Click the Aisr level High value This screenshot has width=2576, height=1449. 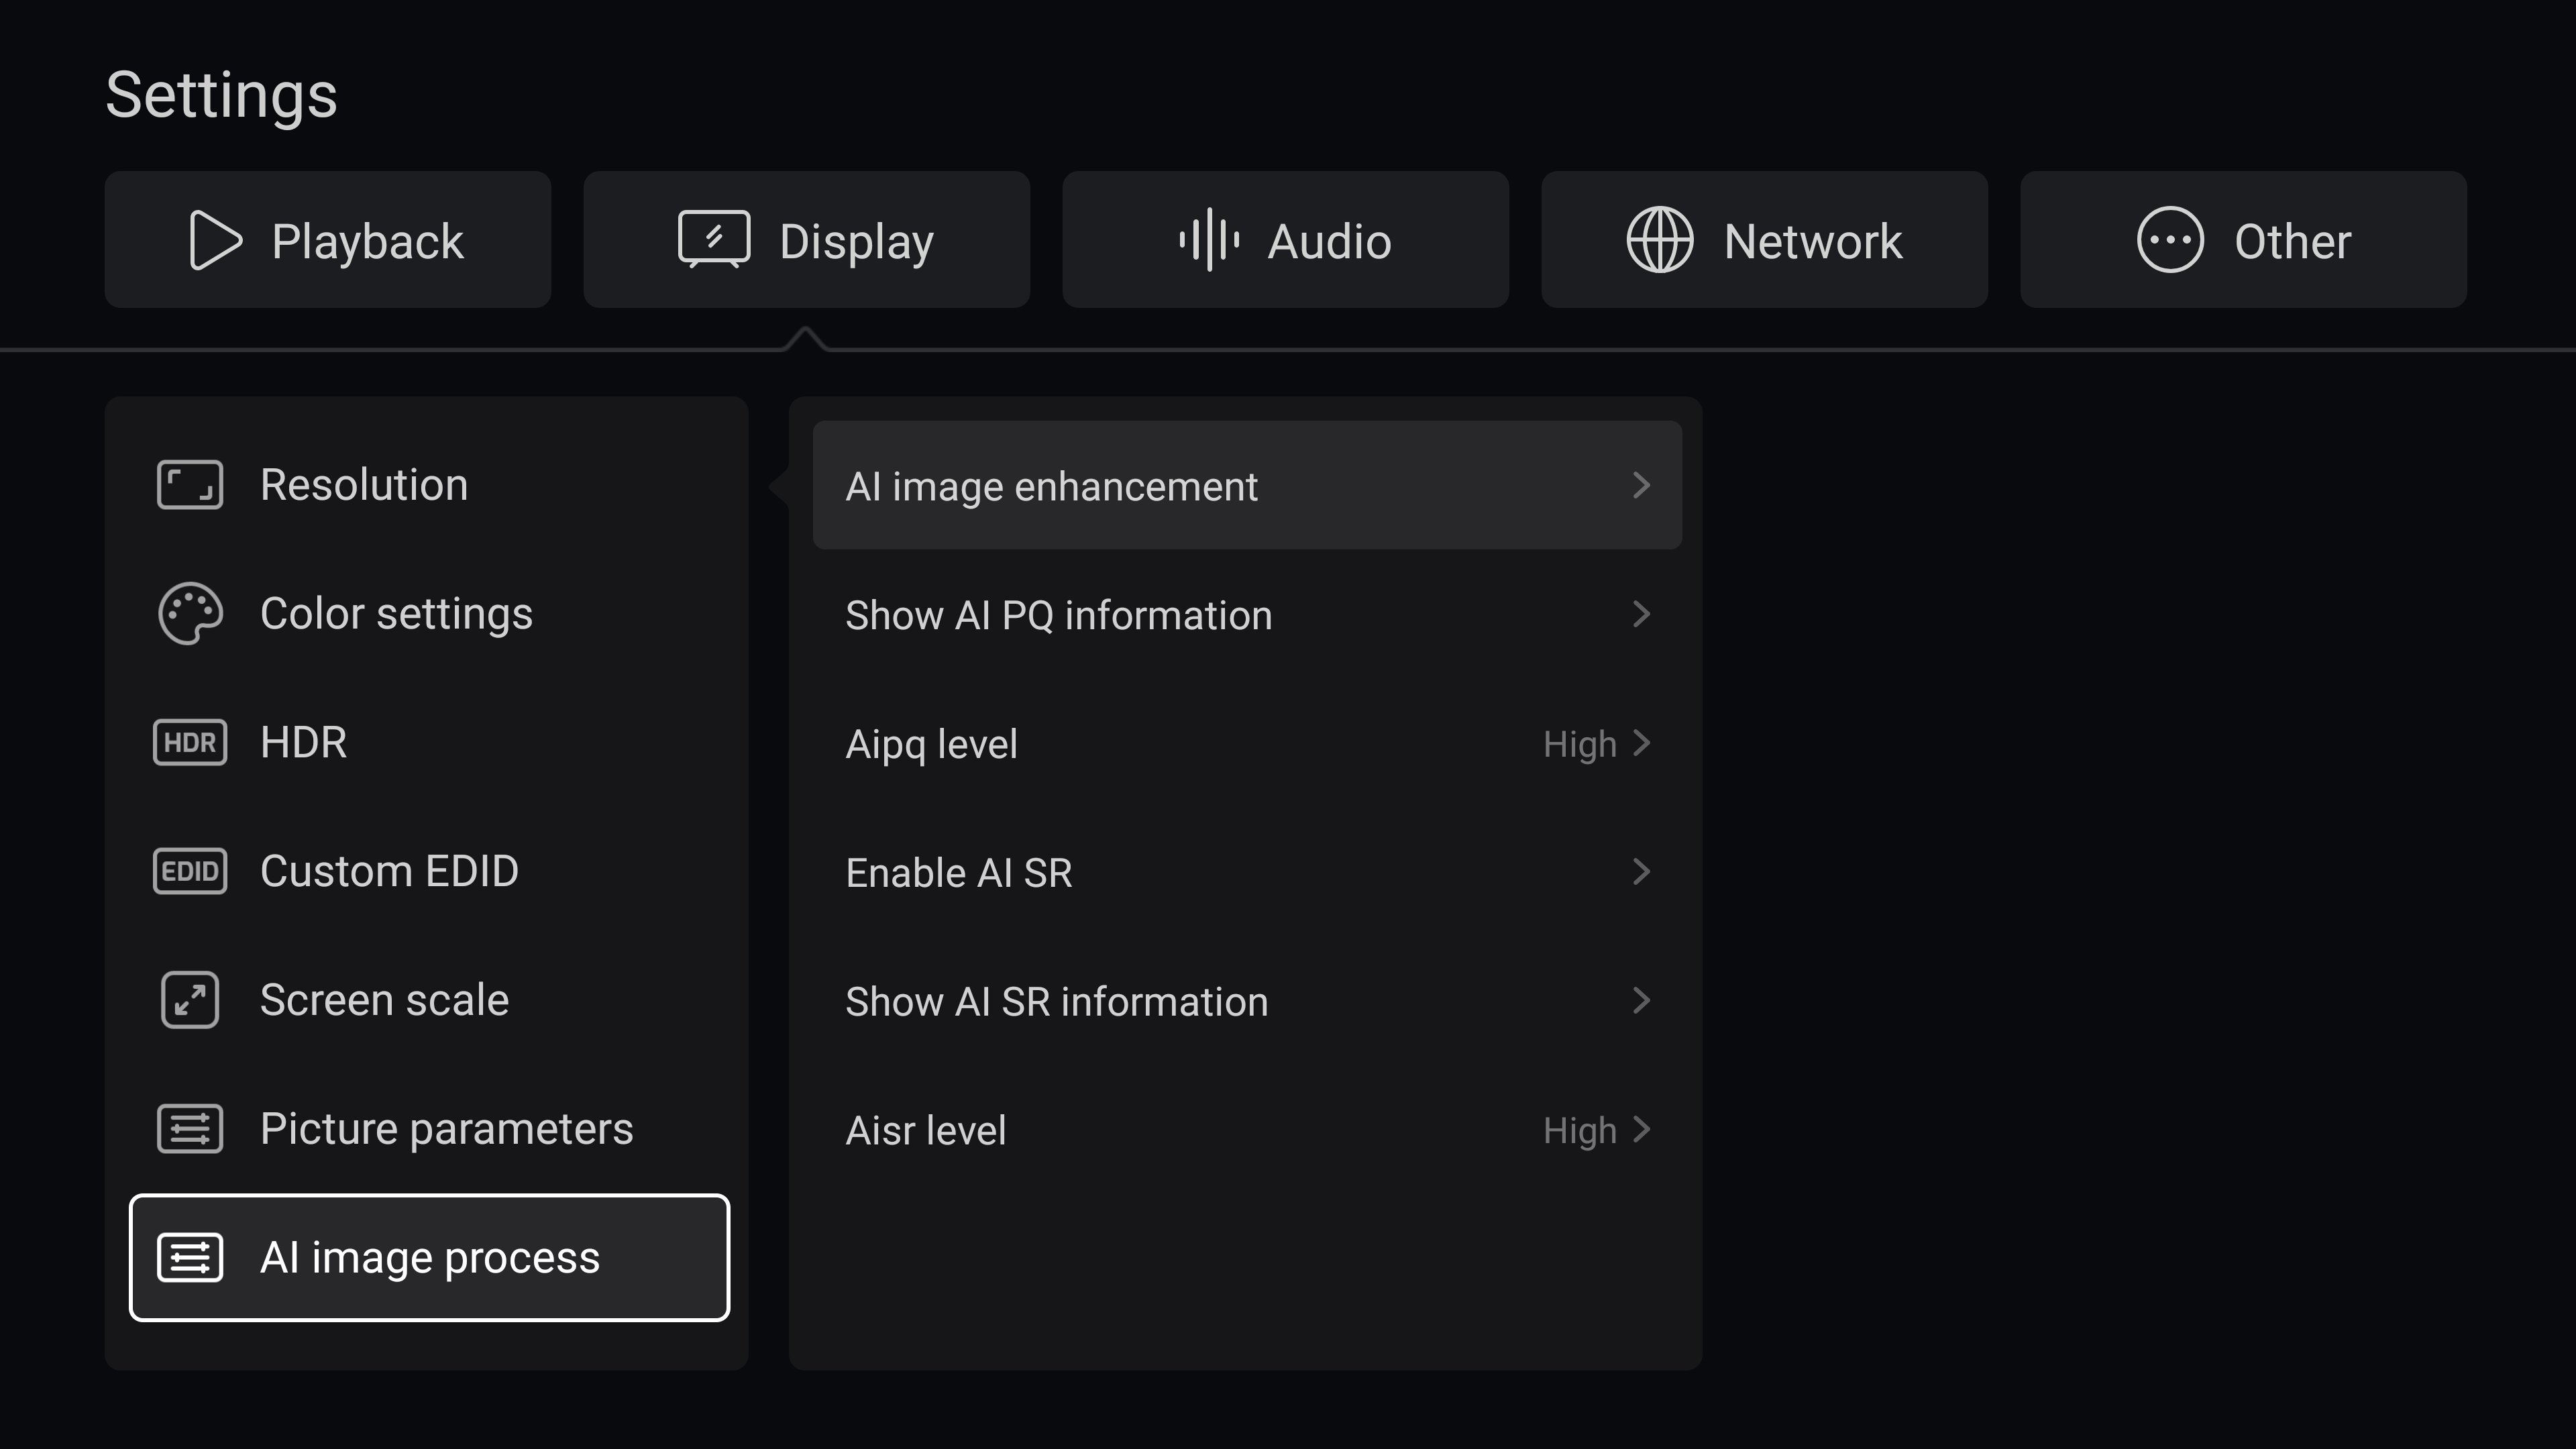(1580, 1132)
